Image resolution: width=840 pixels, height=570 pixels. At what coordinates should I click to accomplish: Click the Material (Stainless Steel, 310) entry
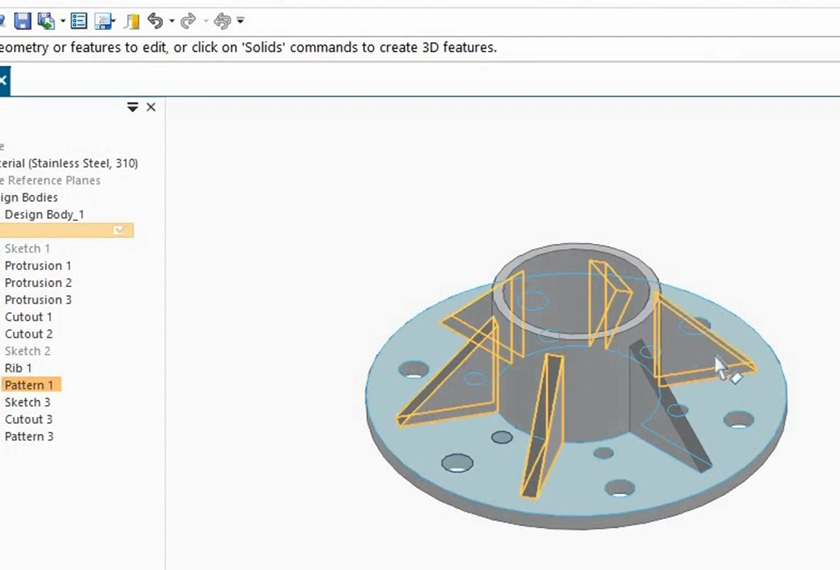[x=70, y=163]
